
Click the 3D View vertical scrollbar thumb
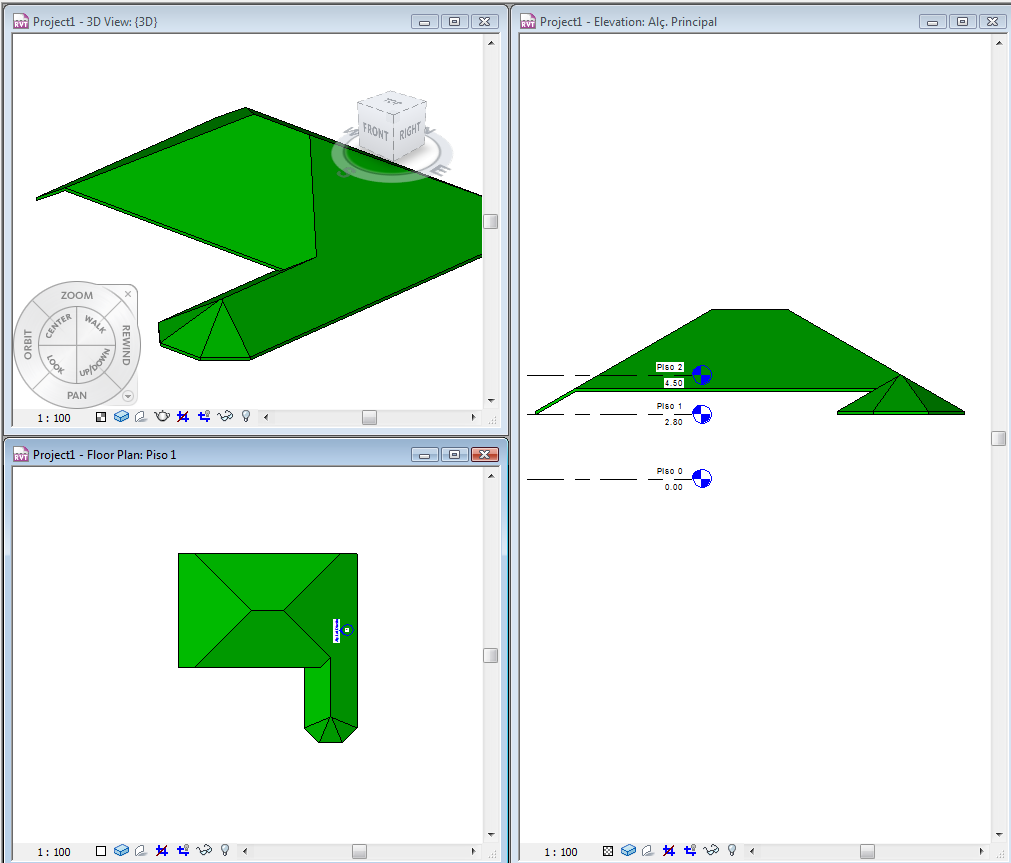tap(491, 221)
